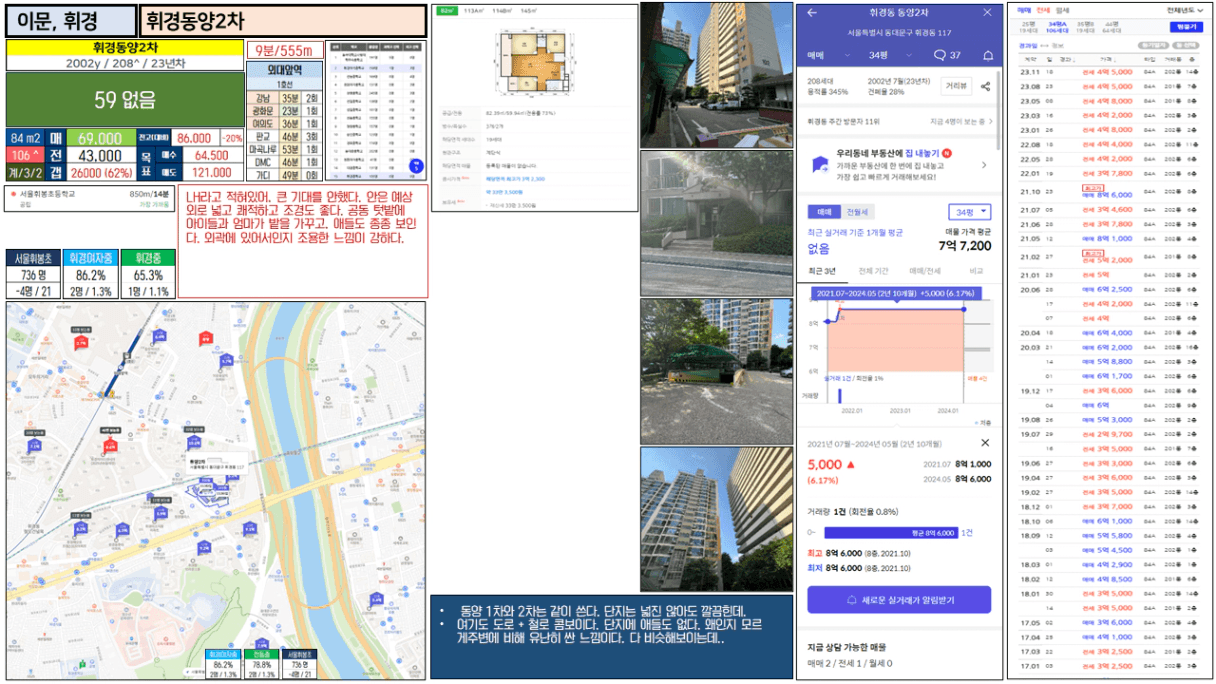Select the 113A㎡ tab in the floor plan panel
The image size is (1216, 684).
click(x=474, y=10)
